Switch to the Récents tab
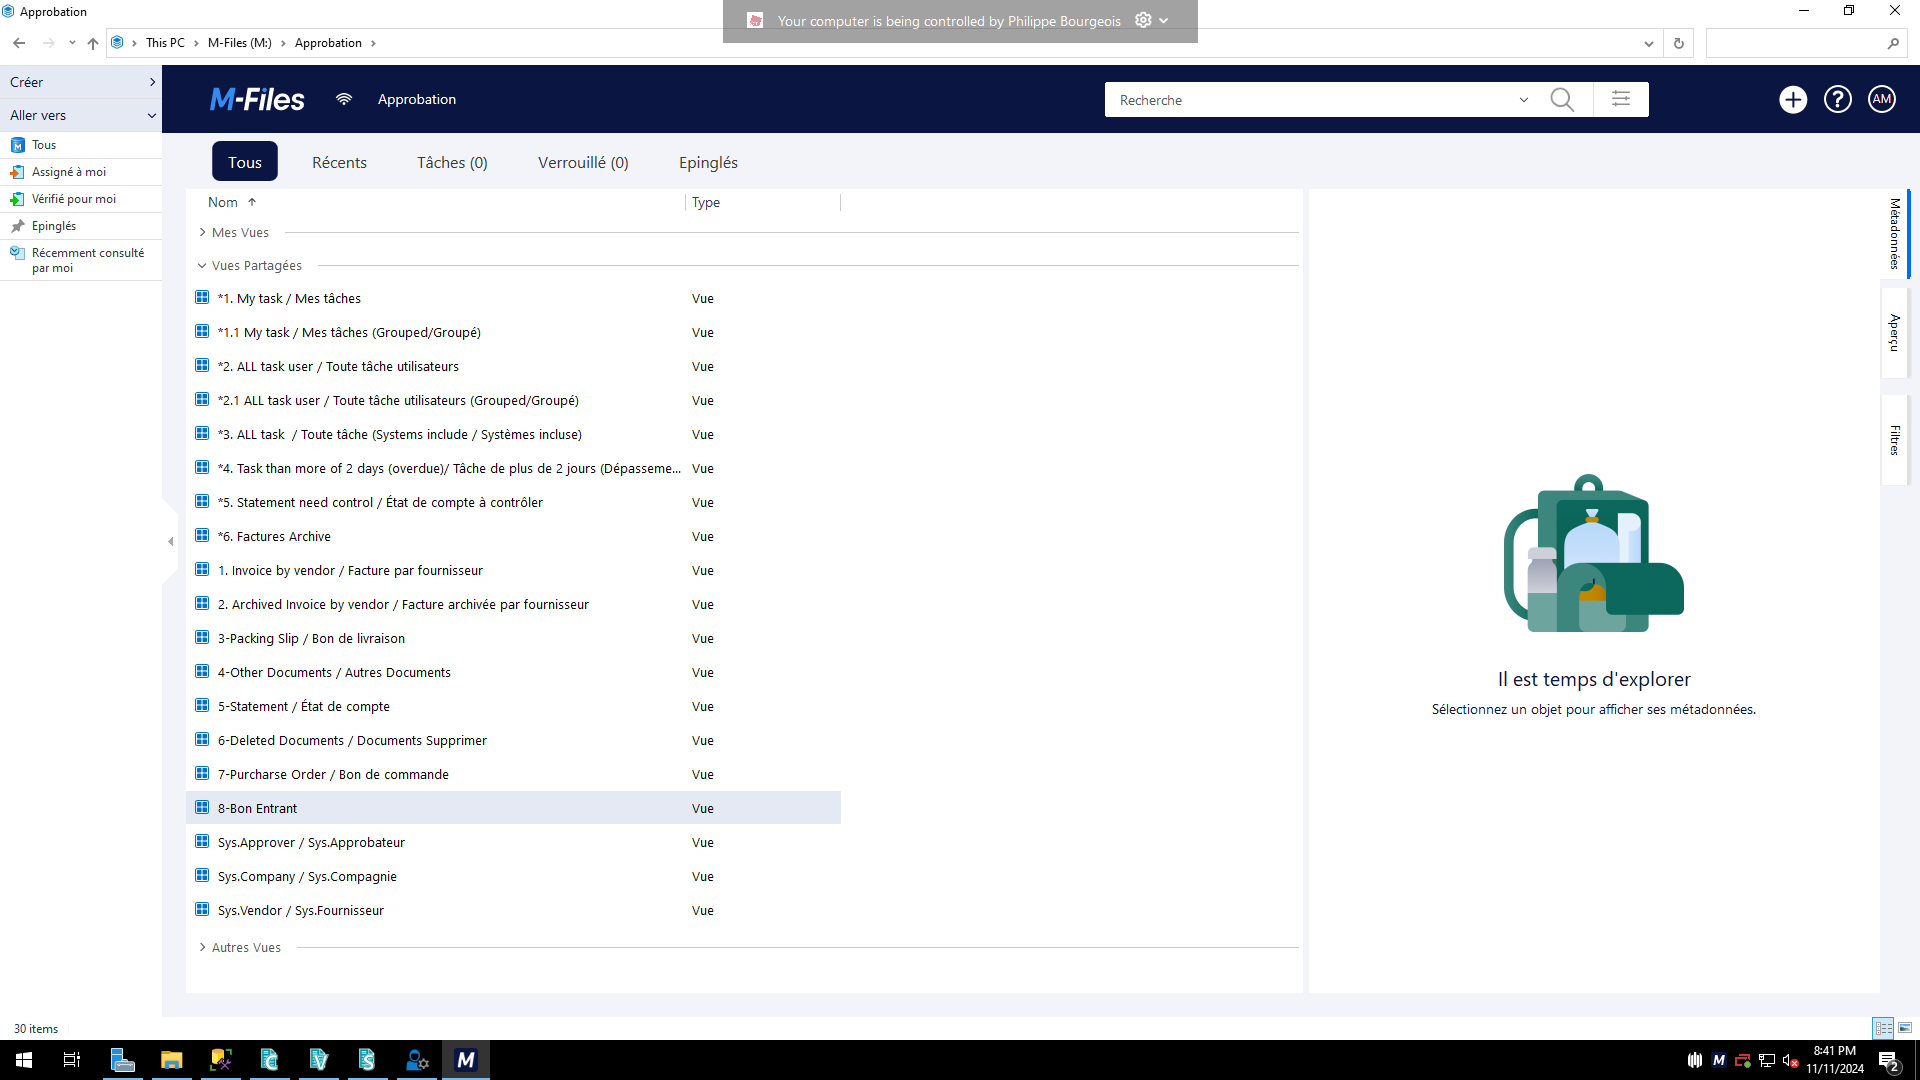Viewport: 1920px width, 1080px height. coord(339,162)
